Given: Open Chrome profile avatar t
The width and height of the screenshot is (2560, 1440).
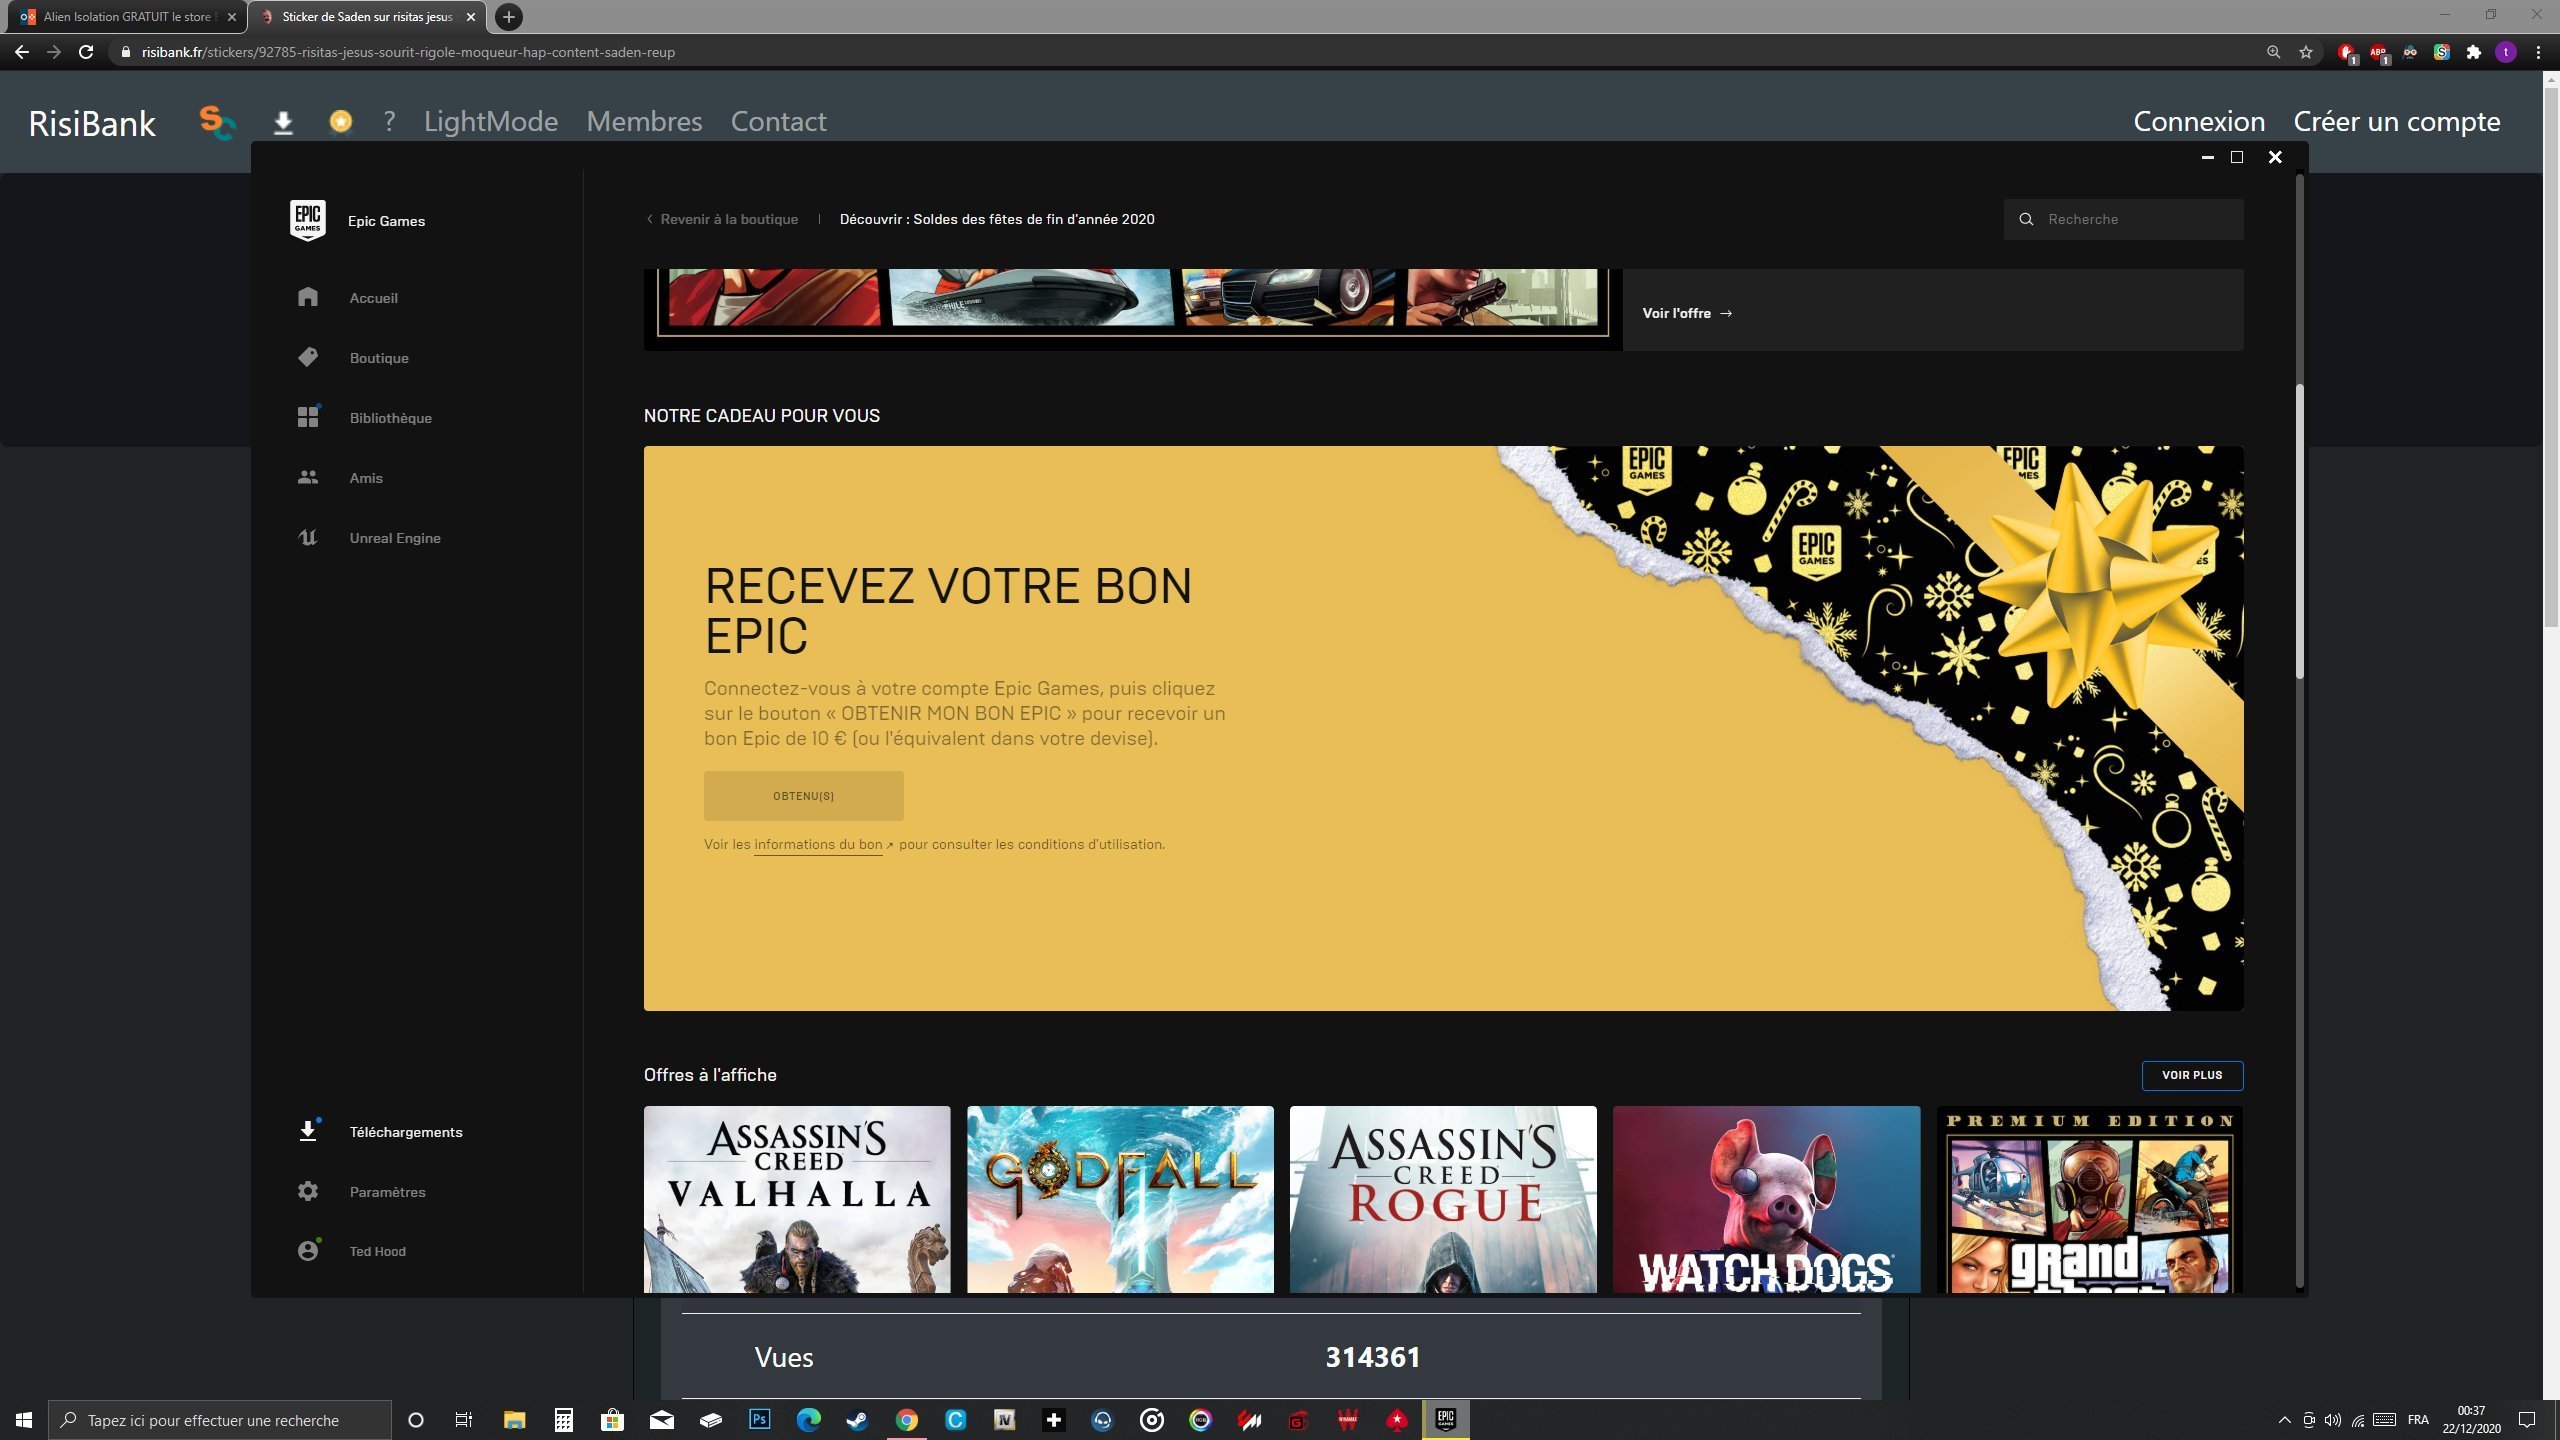Looking at the screenshot, I should click(2506, 52).
